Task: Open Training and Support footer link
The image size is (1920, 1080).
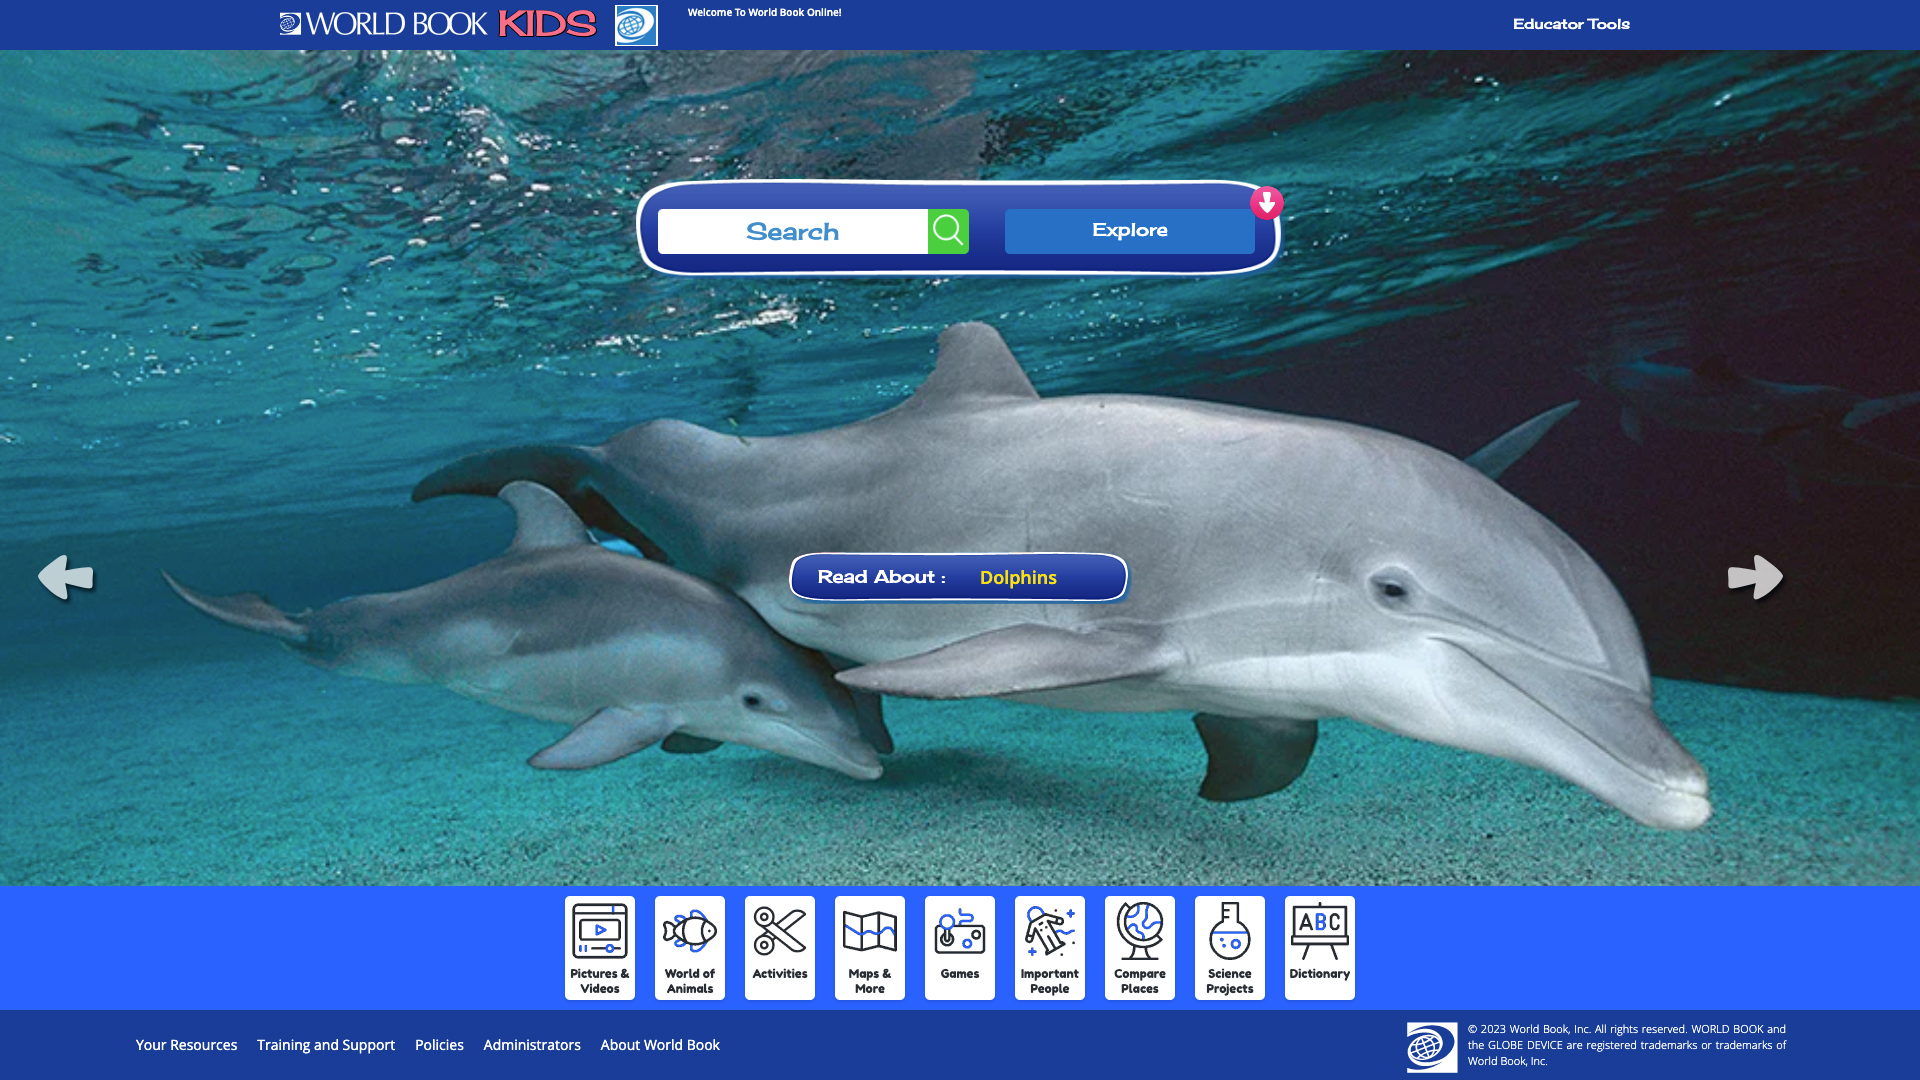Action: 326,1045
